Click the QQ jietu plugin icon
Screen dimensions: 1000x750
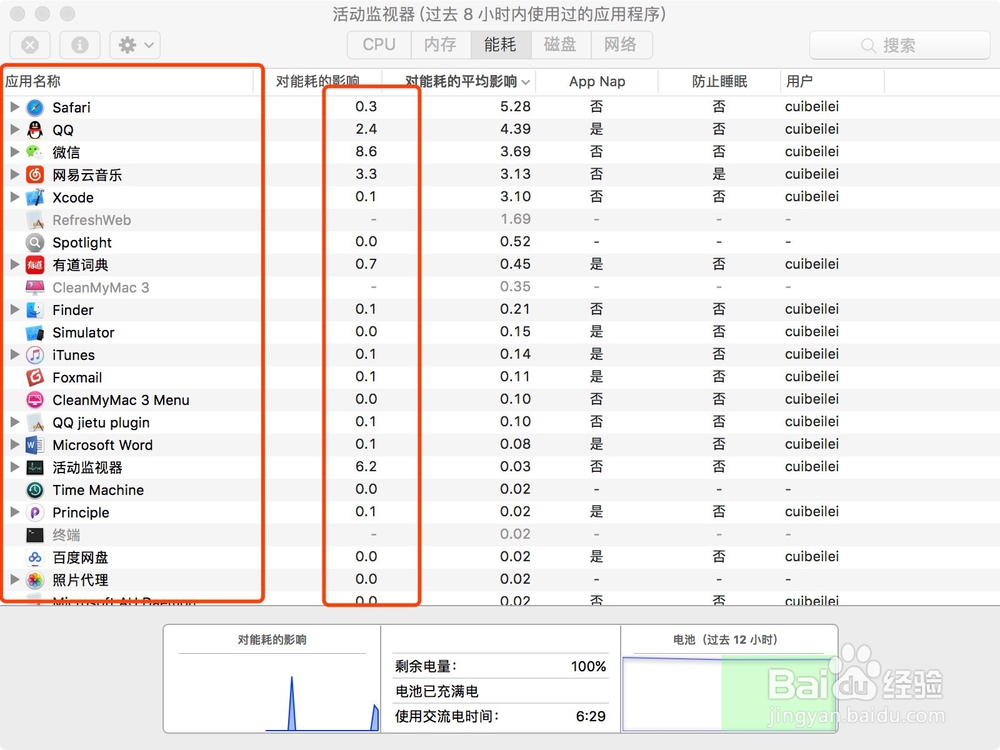click(35, 422)
